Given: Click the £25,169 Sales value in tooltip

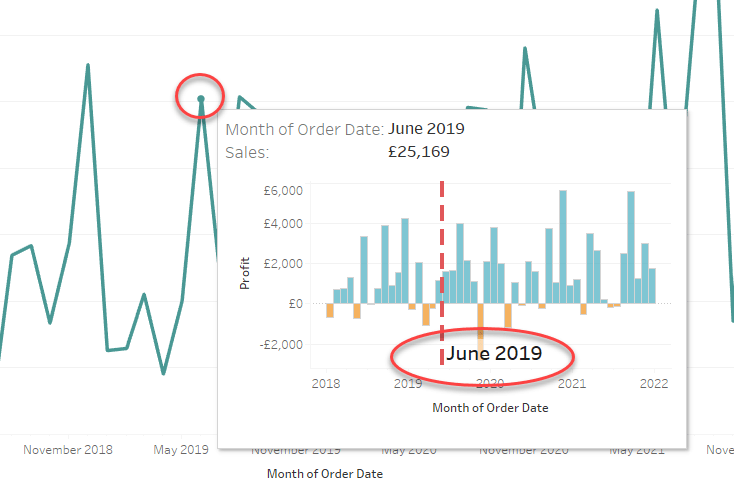Looking at the screenshot, I should tap(418, 152).
